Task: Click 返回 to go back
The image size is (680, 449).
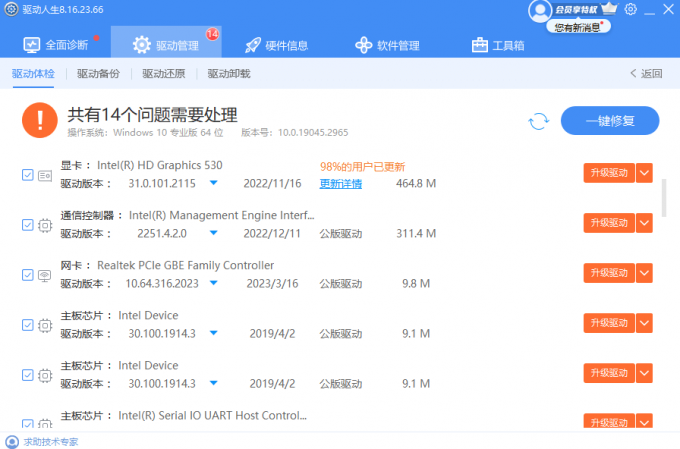Action: coord(646,74)
